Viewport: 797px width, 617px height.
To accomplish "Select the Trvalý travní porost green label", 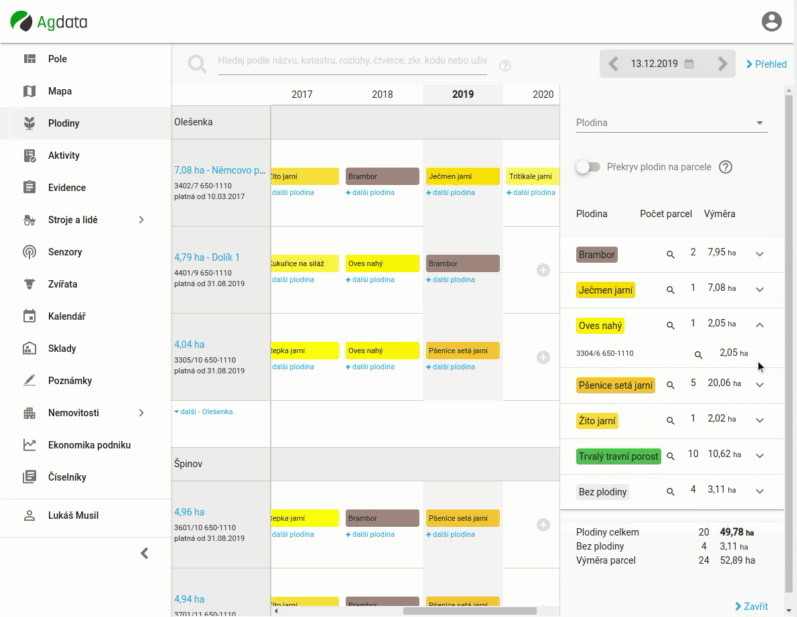I will coord(618,456).
